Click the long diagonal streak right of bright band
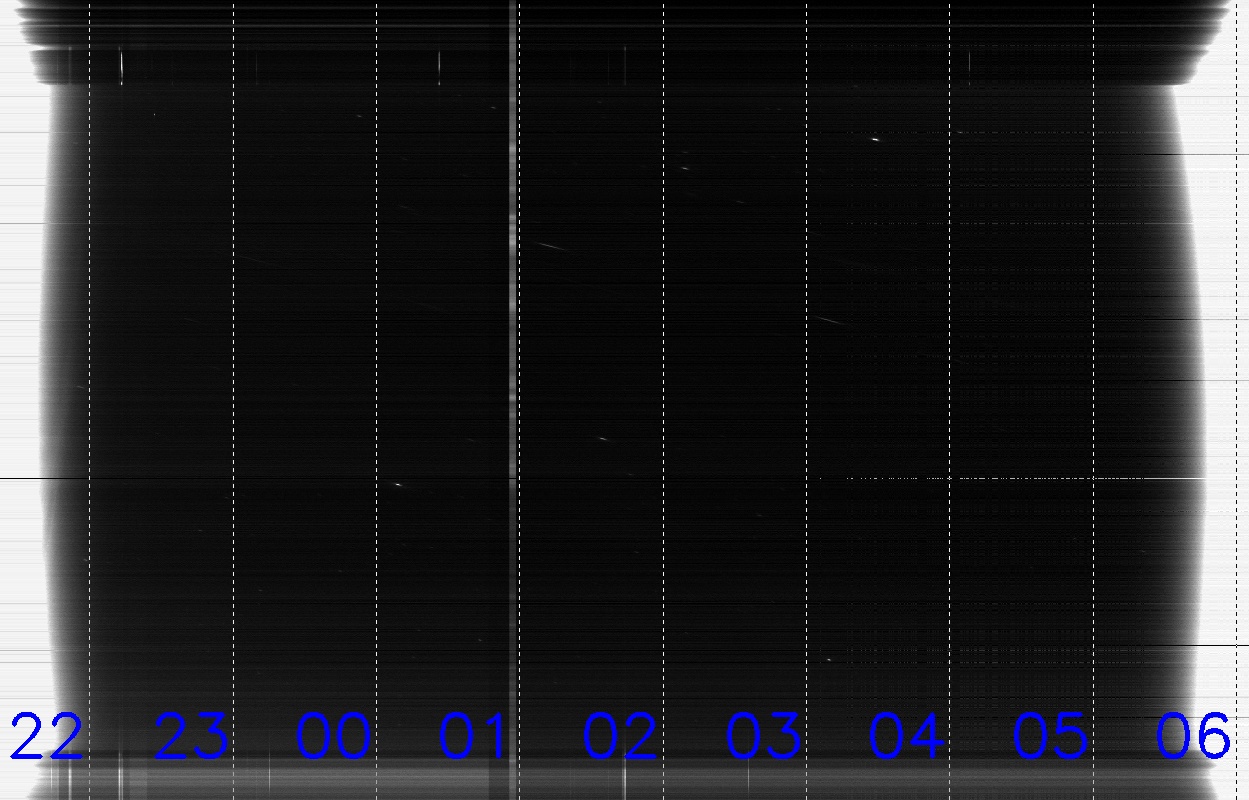 [x=551, y=245]
